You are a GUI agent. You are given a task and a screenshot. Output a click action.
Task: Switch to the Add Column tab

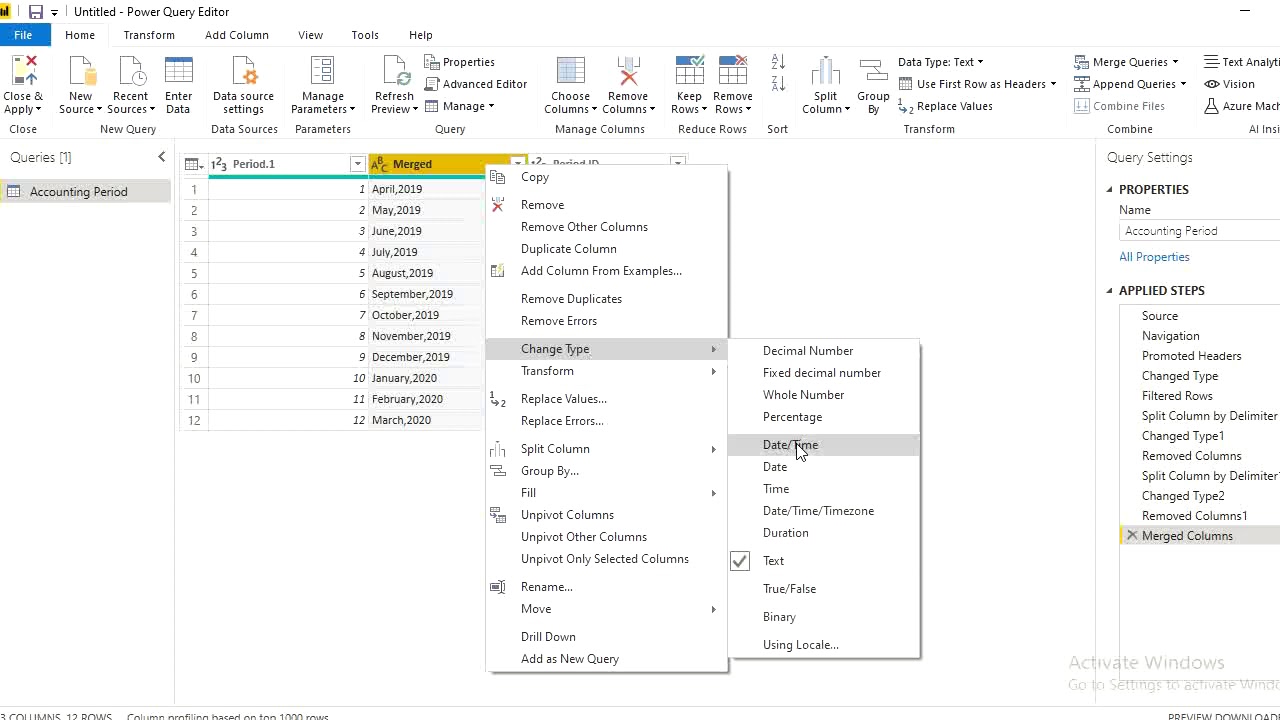(237, 35)
